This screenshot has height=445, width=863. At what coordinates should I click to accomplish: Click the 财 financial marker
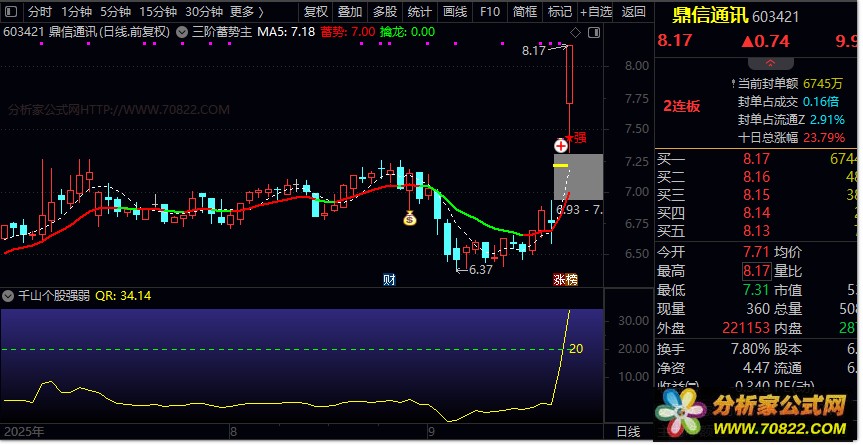coord(389,279)
